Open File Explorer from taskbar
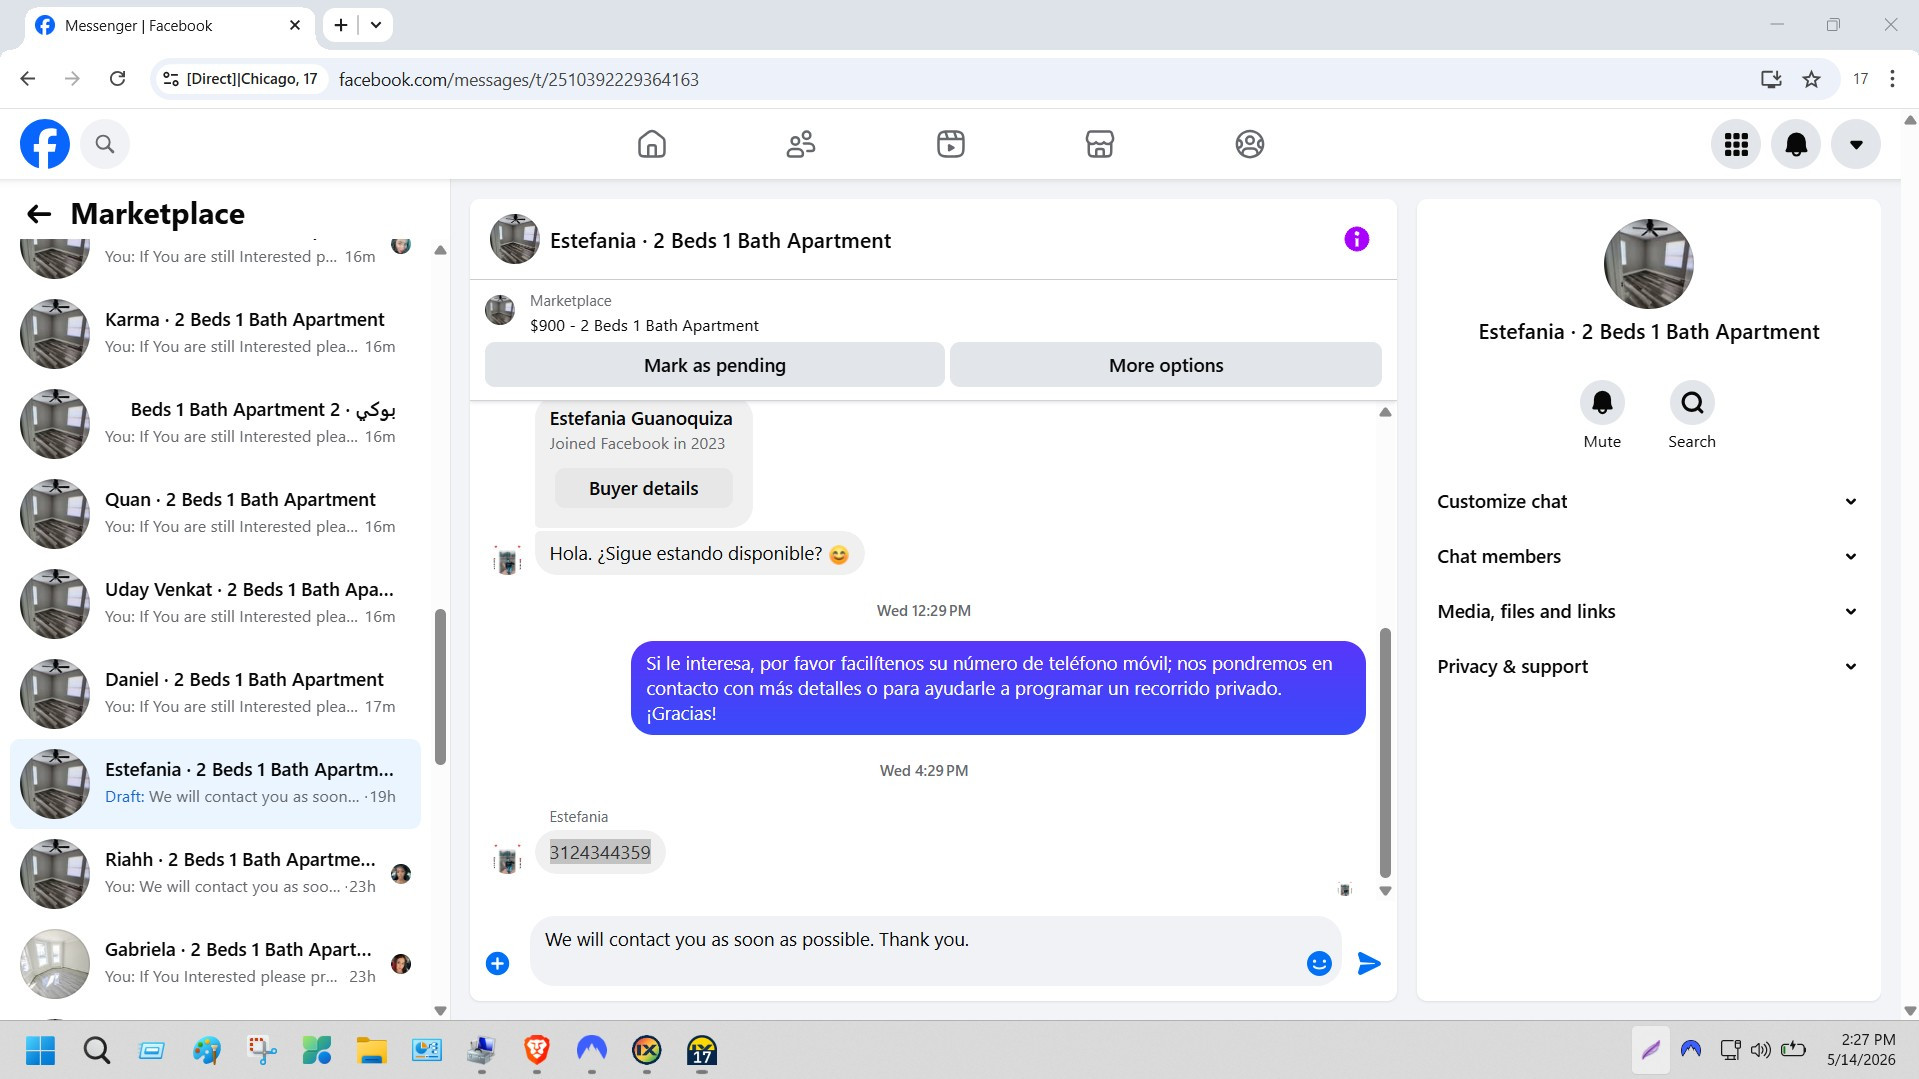Image resolution: width=1919 pixels, height=1079 pixels. coord(372,1050)
